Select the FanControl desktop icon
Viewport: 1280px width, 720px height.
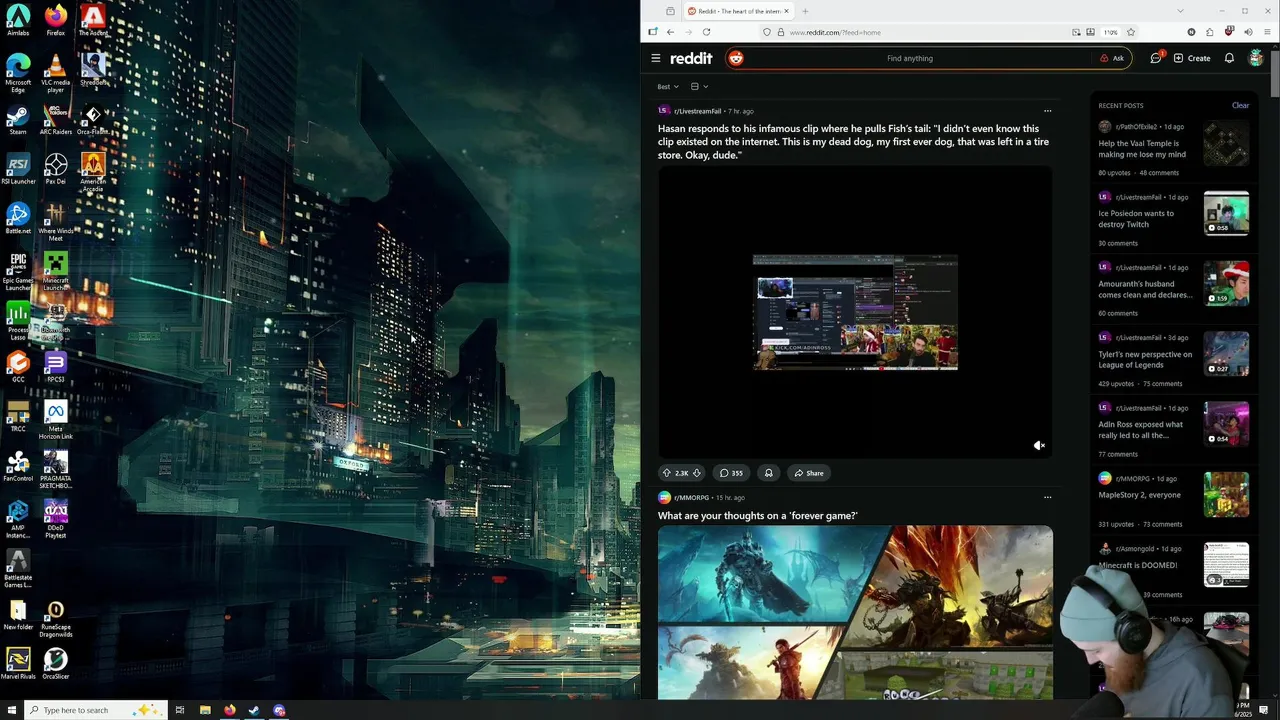tap(18, 465)
